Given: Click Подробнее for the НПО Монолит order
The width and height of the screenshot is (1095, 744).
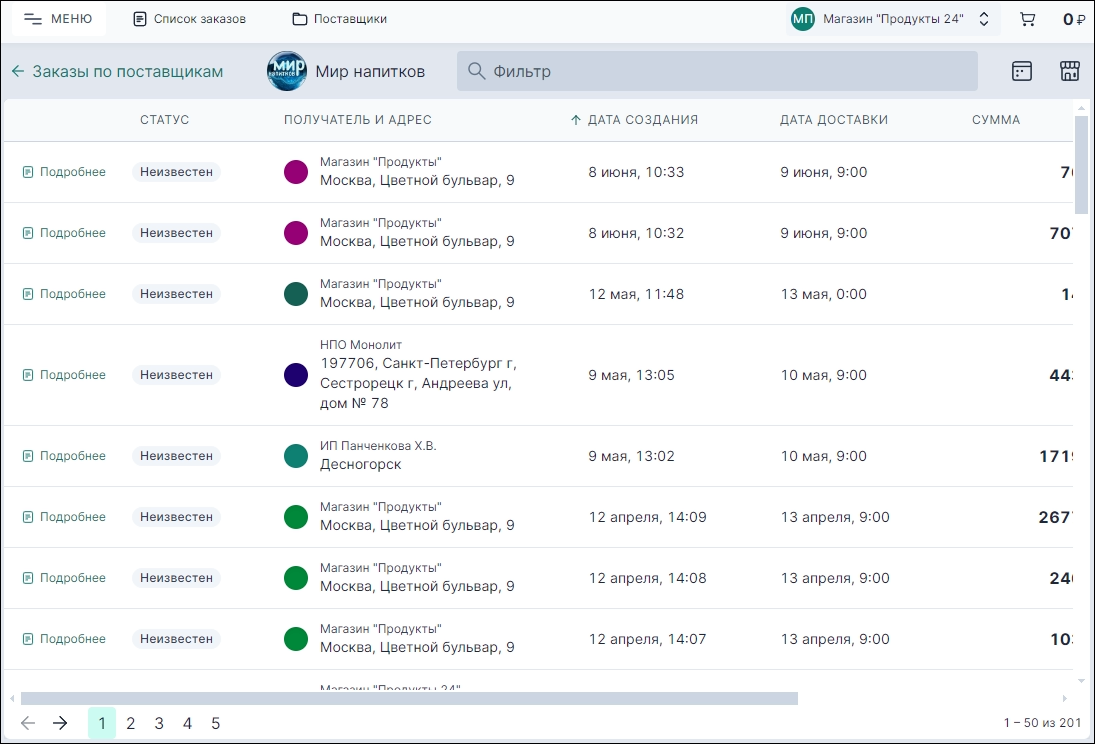Looking at the screenshot, I should click(64, 375).
